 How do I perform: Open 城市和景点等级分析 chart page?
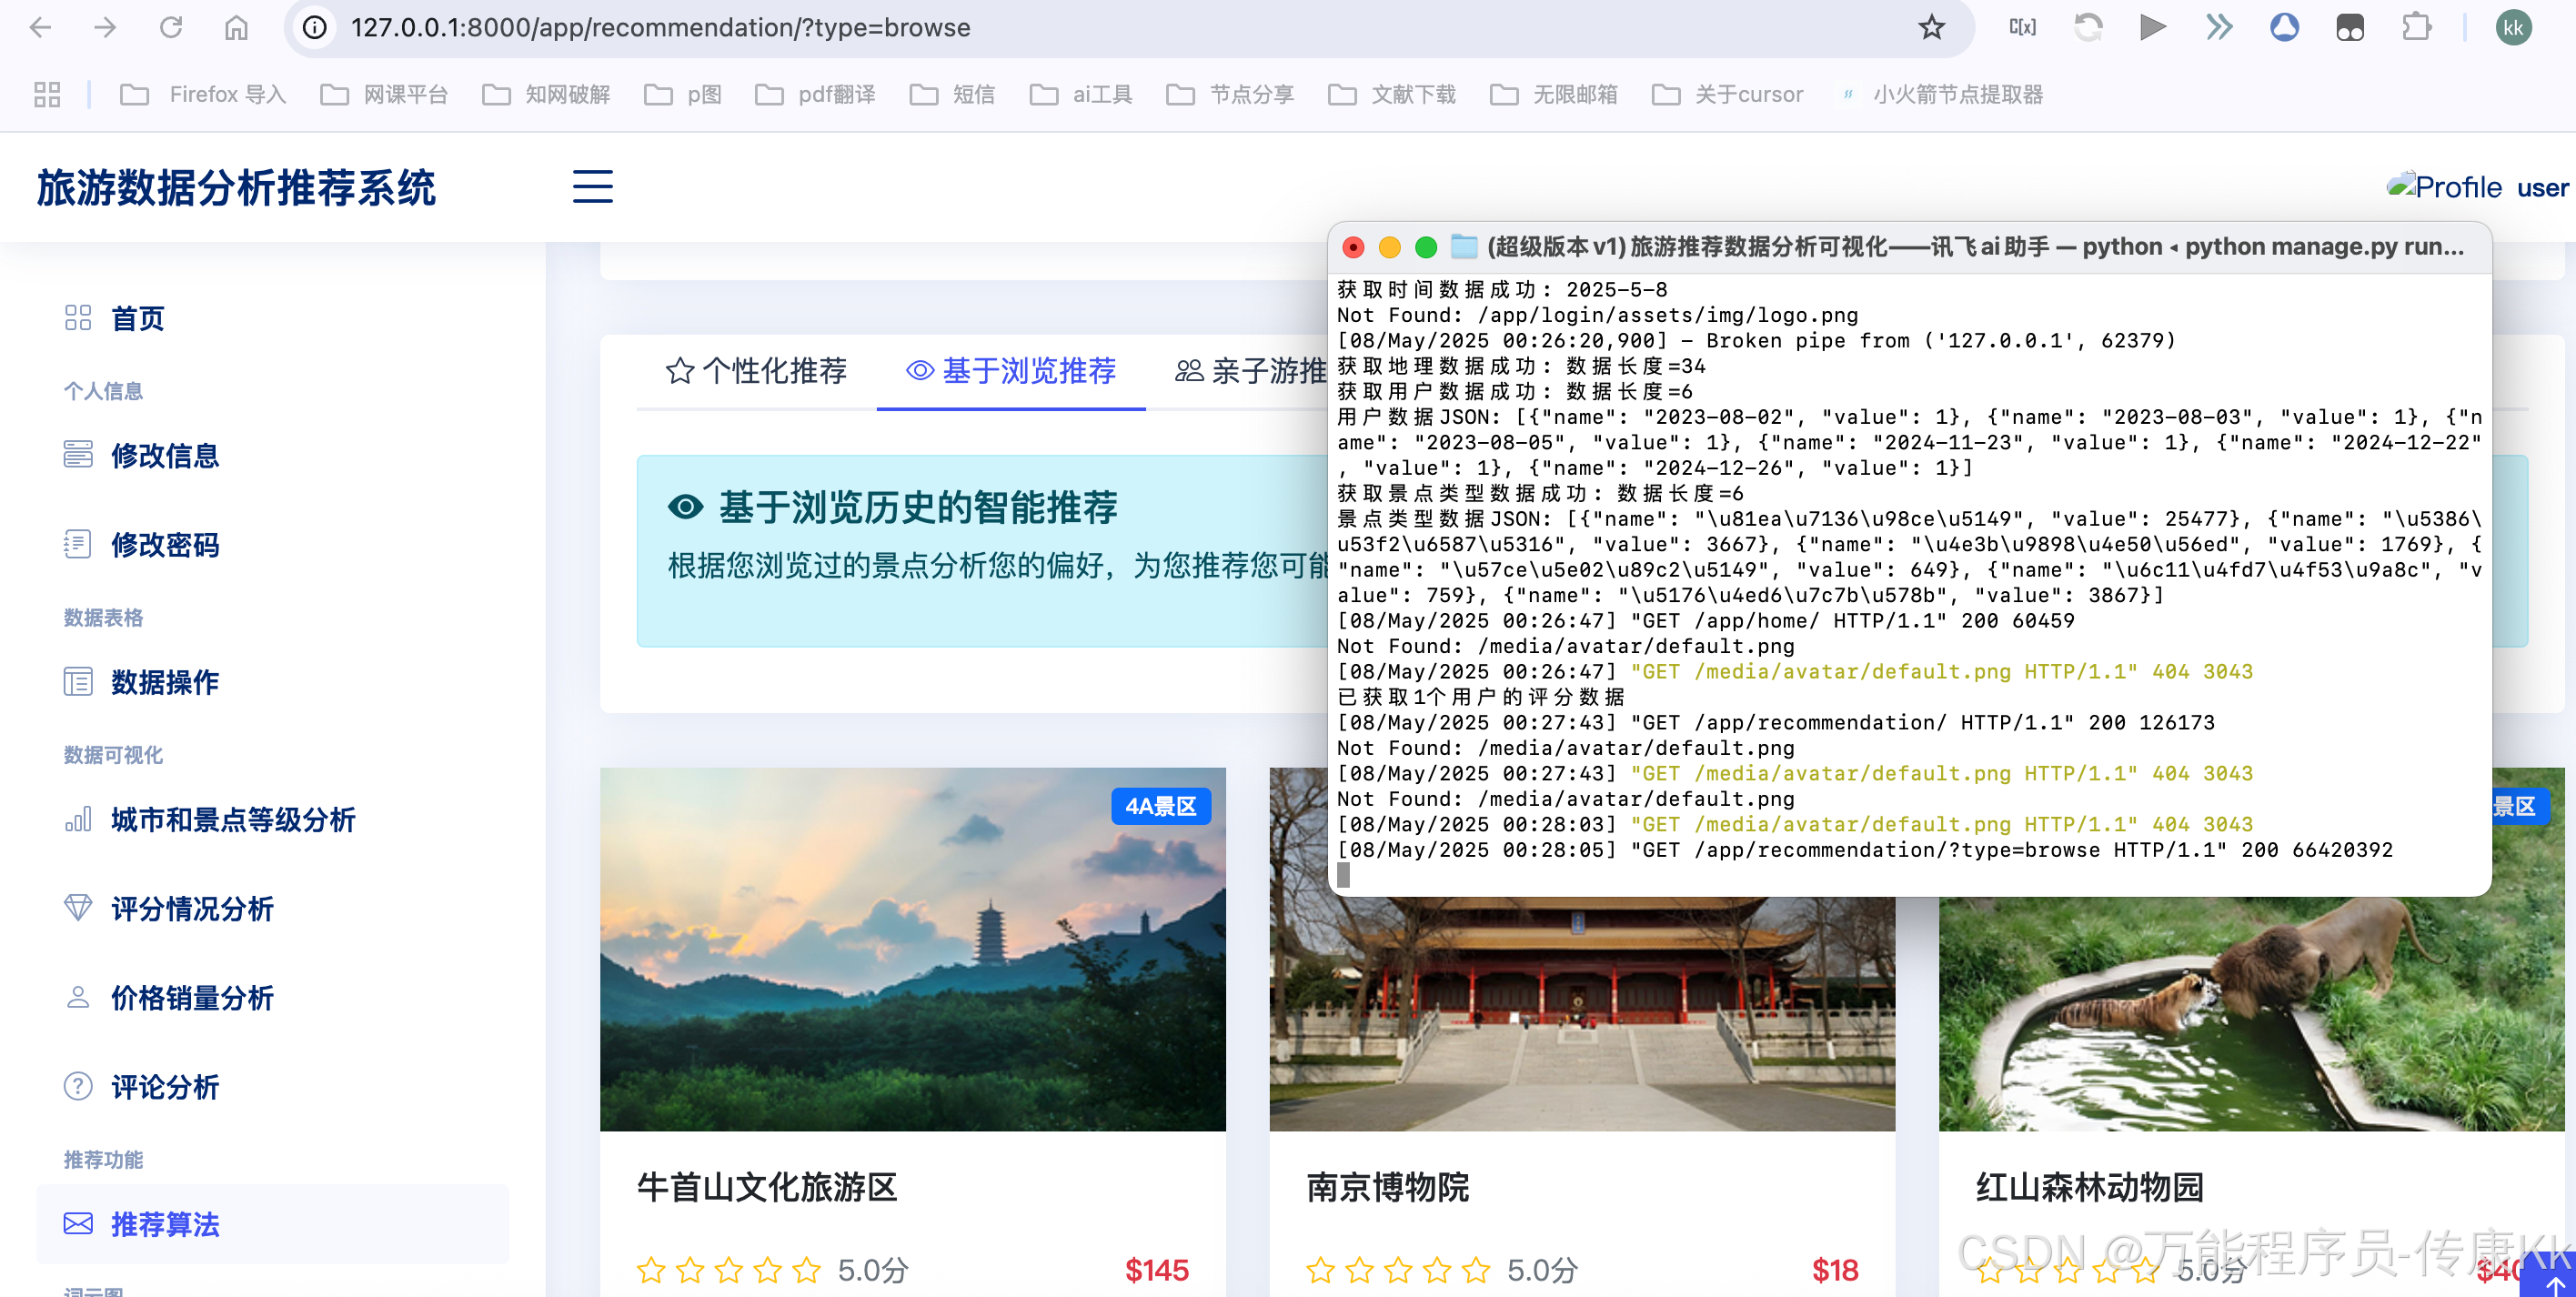click(232, 820)
